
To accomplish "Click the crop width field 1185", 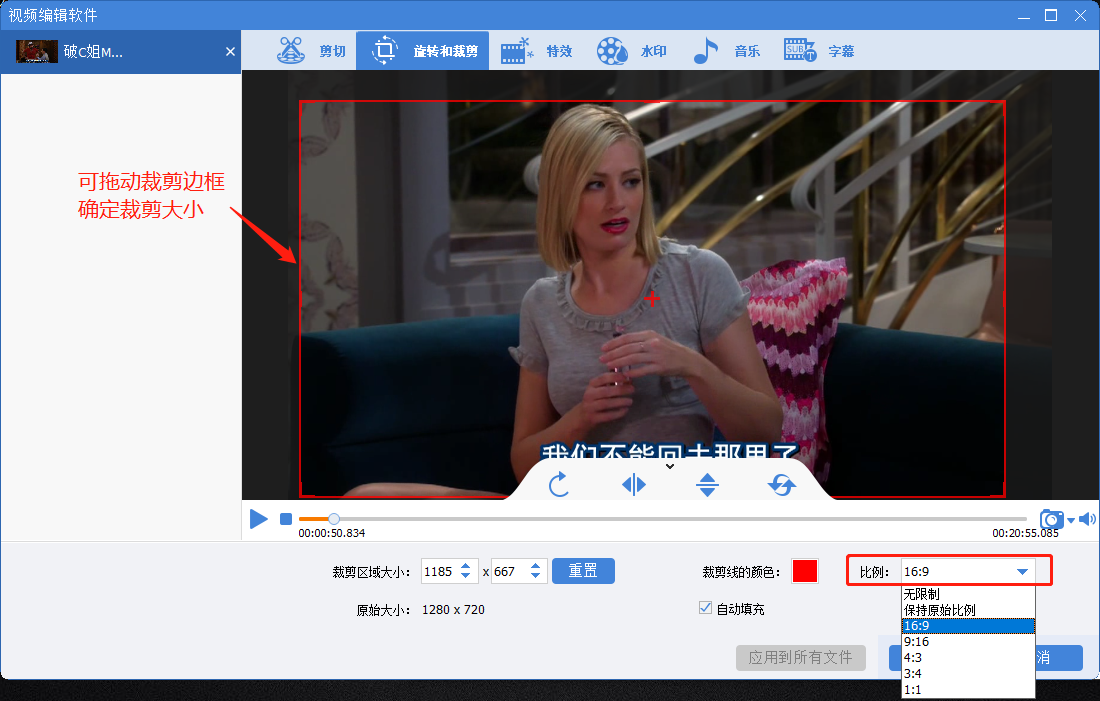I will pos(439,571).
